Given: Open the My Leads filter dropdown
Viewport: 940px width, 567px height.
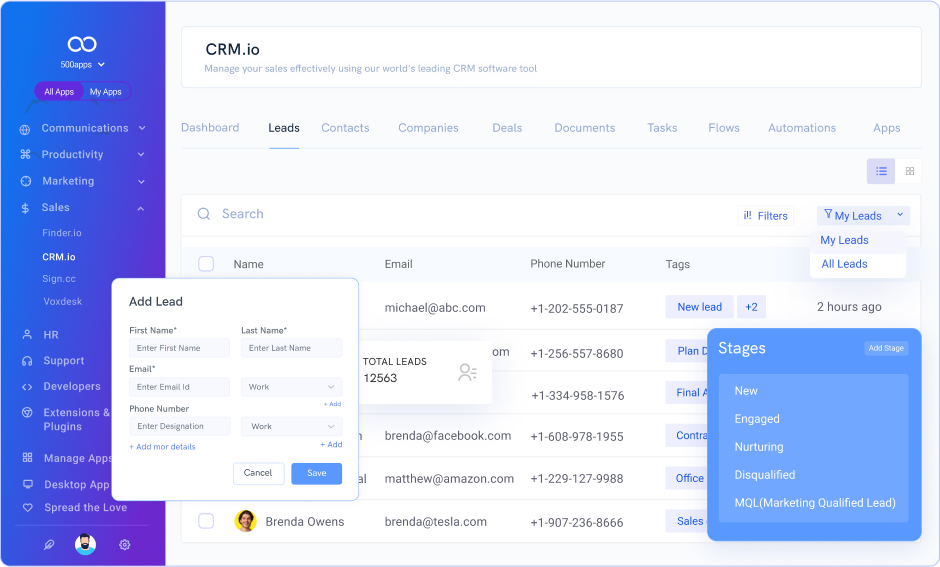Looking at the screenshot, I should 863,216.
